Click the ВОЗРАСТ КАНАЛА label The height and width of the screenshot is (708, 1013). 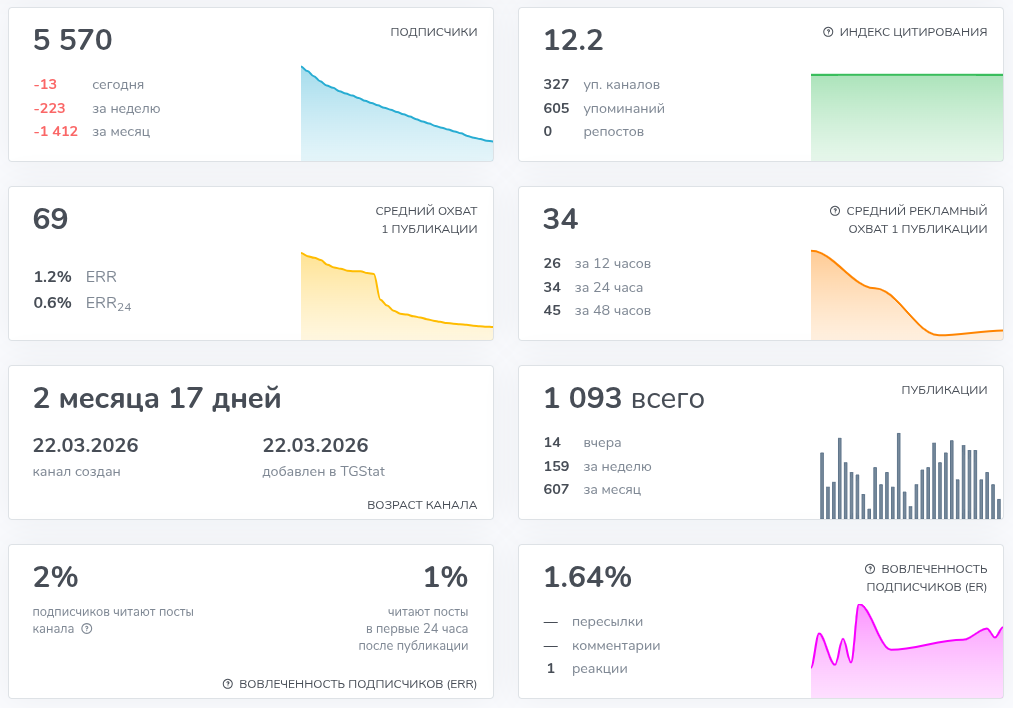(422, 505)
